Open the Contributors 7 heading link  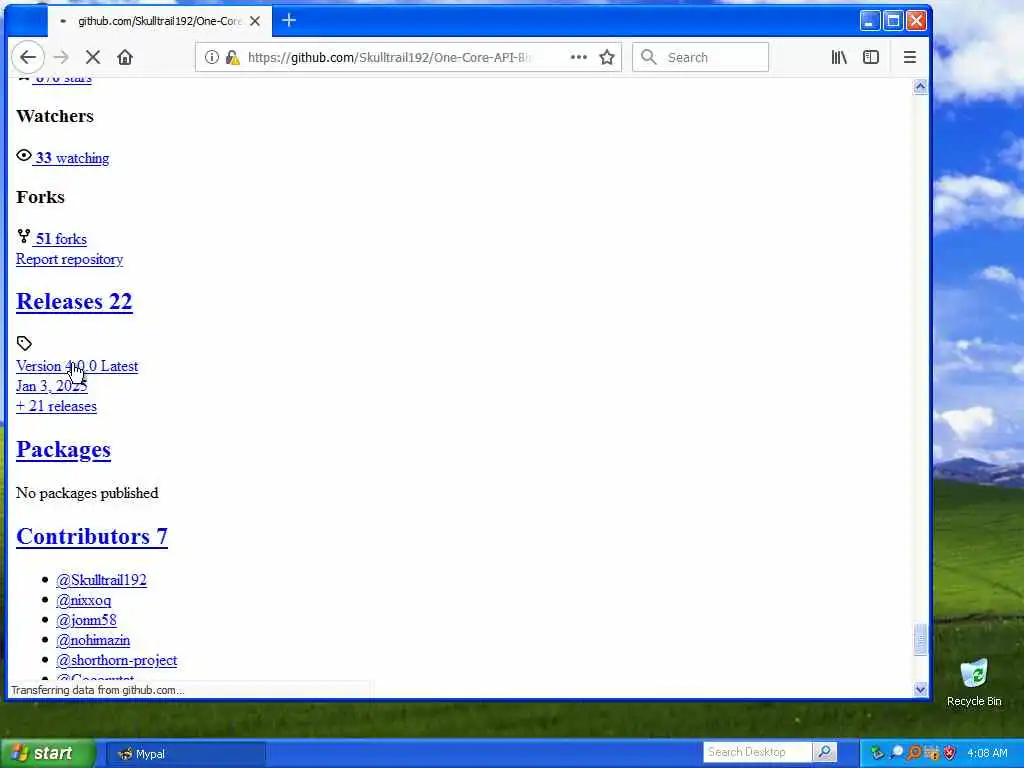92,537
